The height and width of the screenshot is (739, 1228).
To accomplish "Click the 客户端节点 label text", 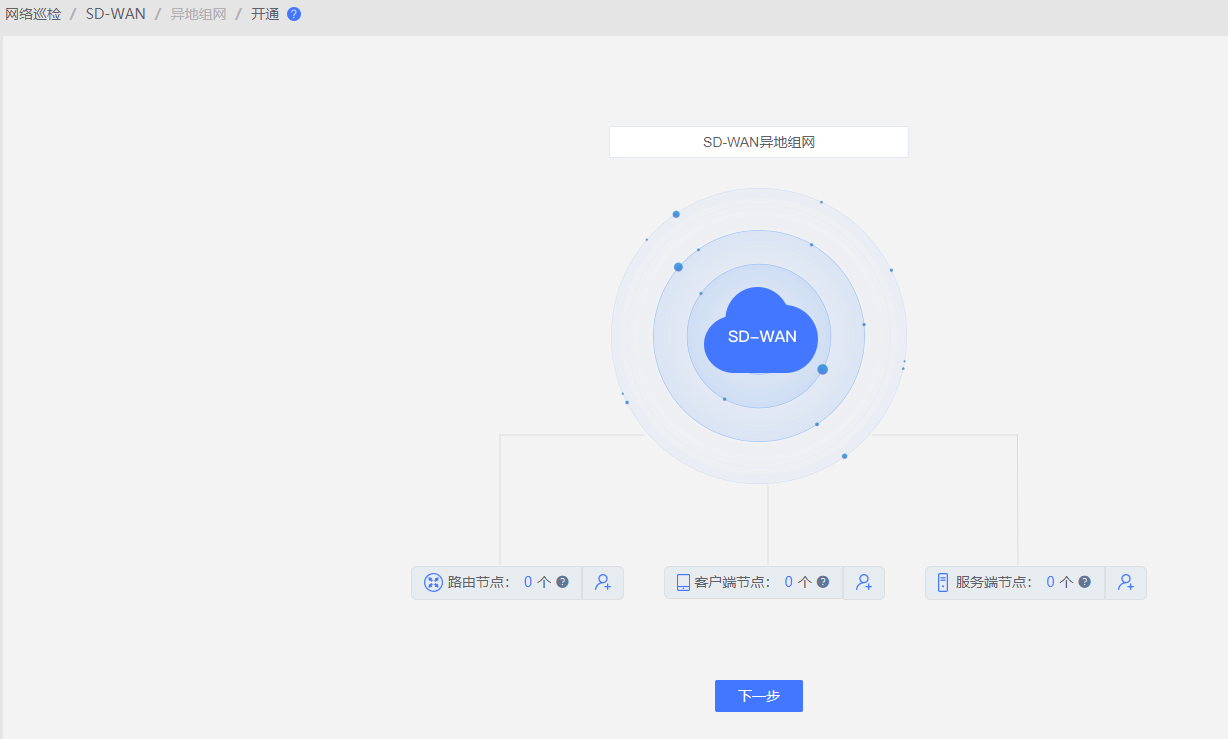I will click(x=733, y=582).
